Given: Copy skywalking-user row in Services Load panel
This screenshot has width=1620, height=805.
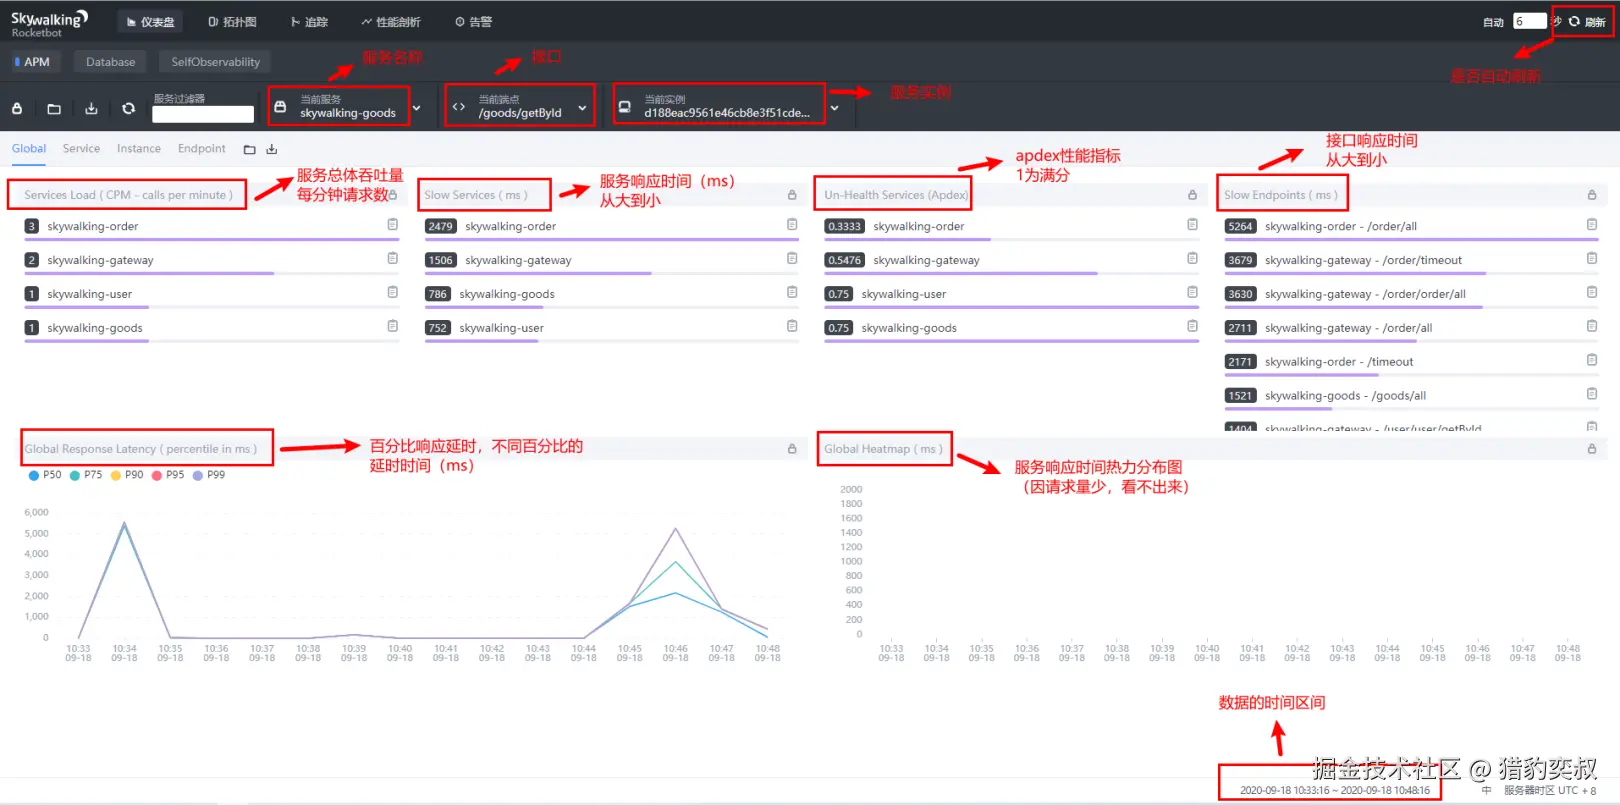Looking at the screenshot, I should [x=393, y=293].
